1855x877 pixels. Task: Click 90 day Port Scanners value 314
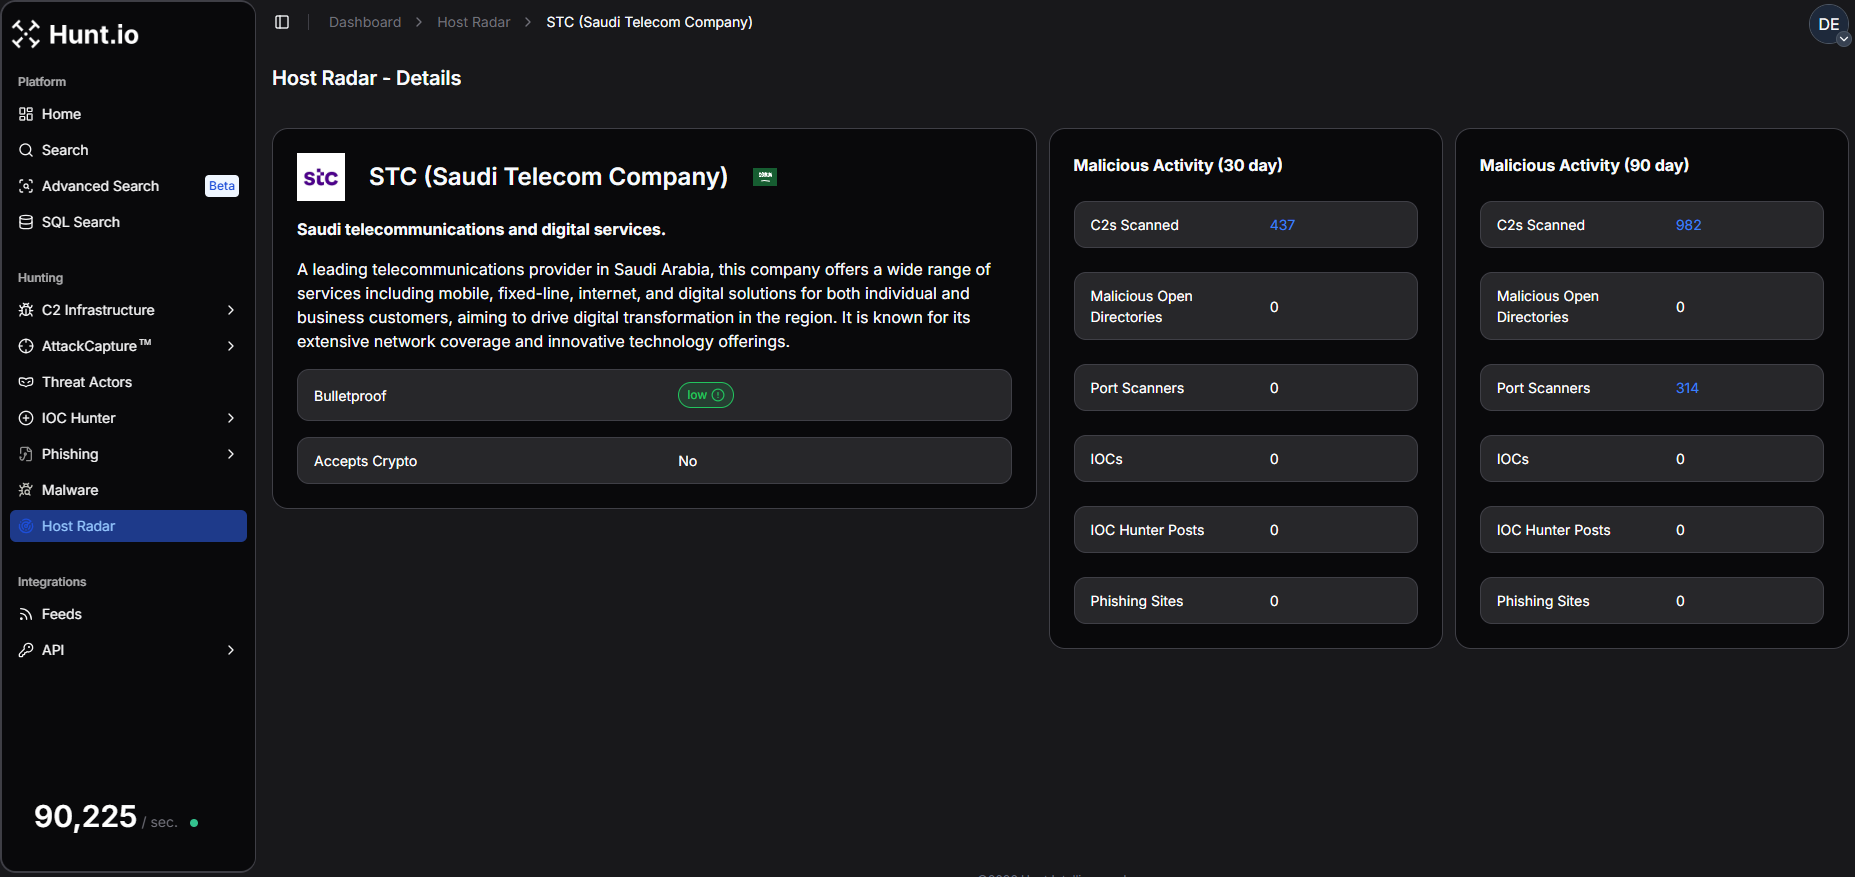[1687, 388]
